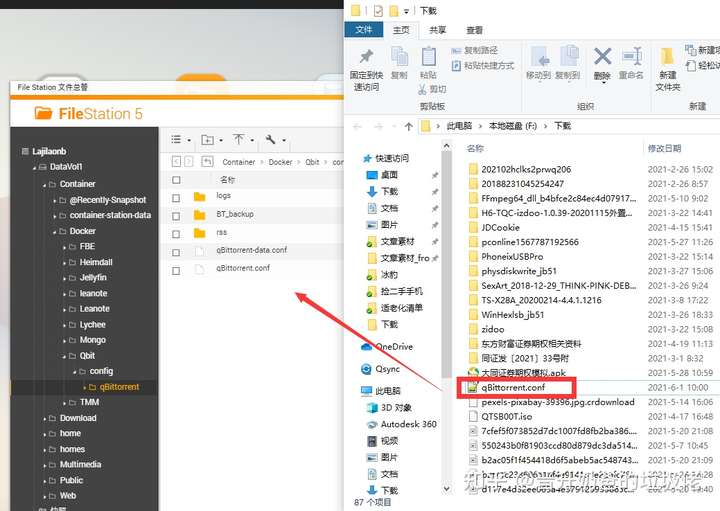Open the Multimedia shared folder in tree
The height and width of the screenshot is (511, 720).
coord(80,465)
